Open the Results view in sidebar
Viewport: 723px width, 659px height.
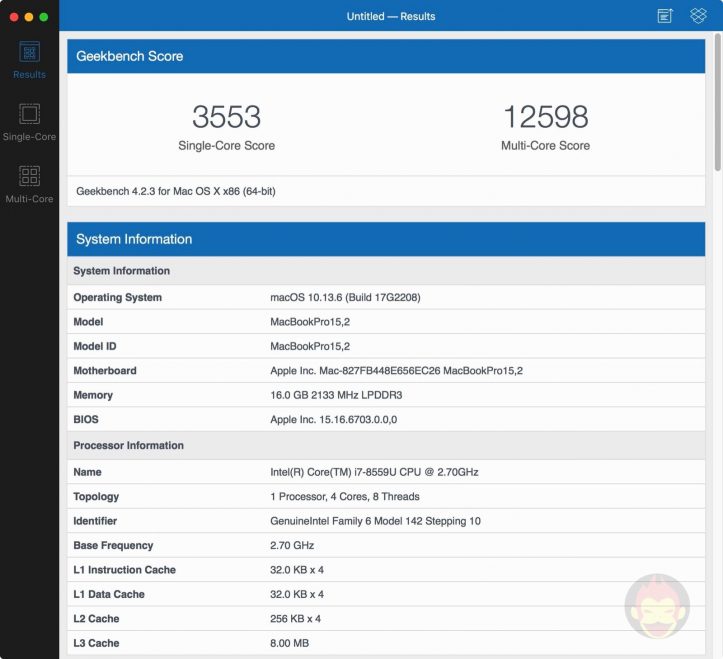(x=29, y=58)
